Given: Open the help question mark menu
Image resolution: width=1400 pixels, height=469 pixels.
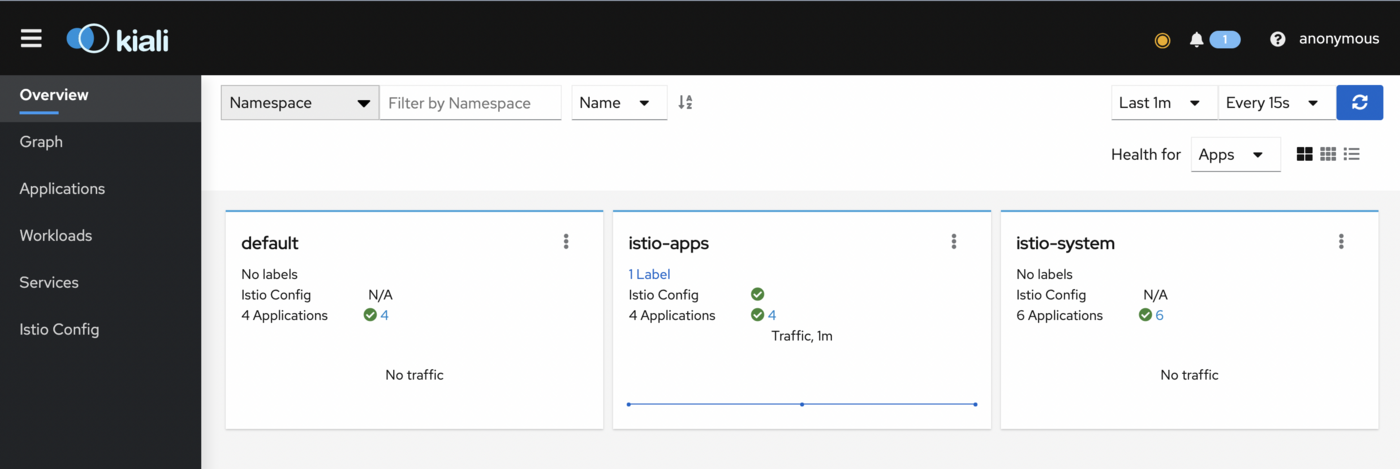Looking at the screenshot, I should (1277, 40).
